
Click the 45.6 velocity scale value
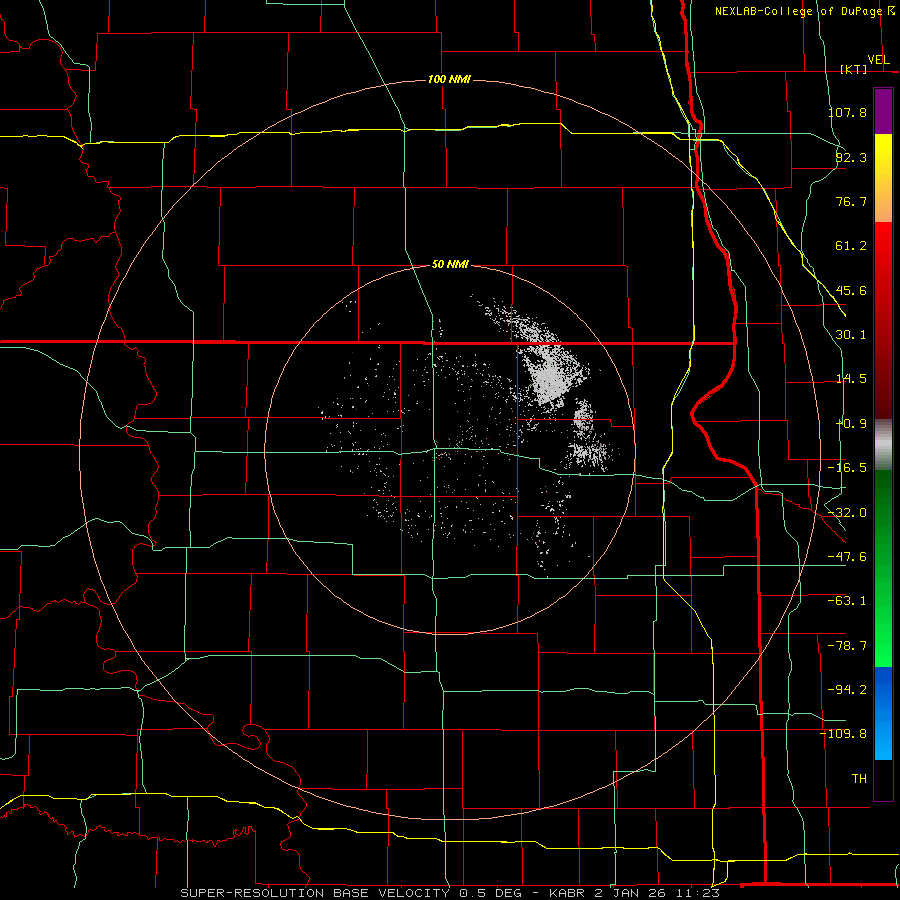pos(851,290)
